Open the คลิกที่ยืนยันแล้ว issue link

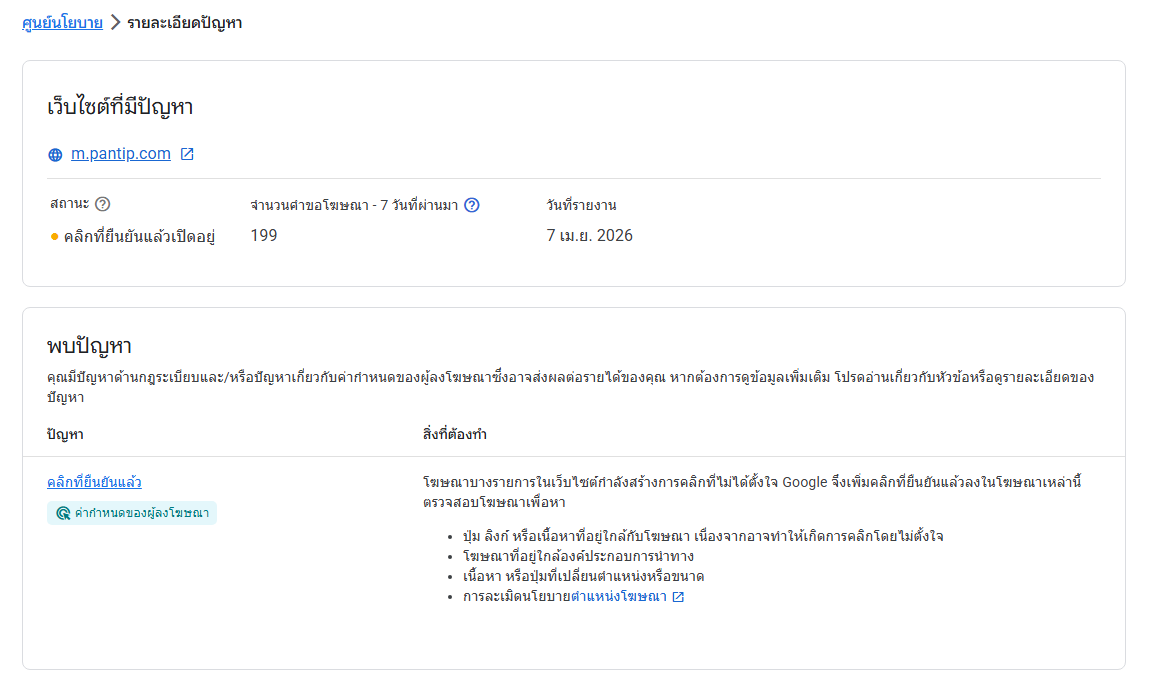click(x=101, y=482)
